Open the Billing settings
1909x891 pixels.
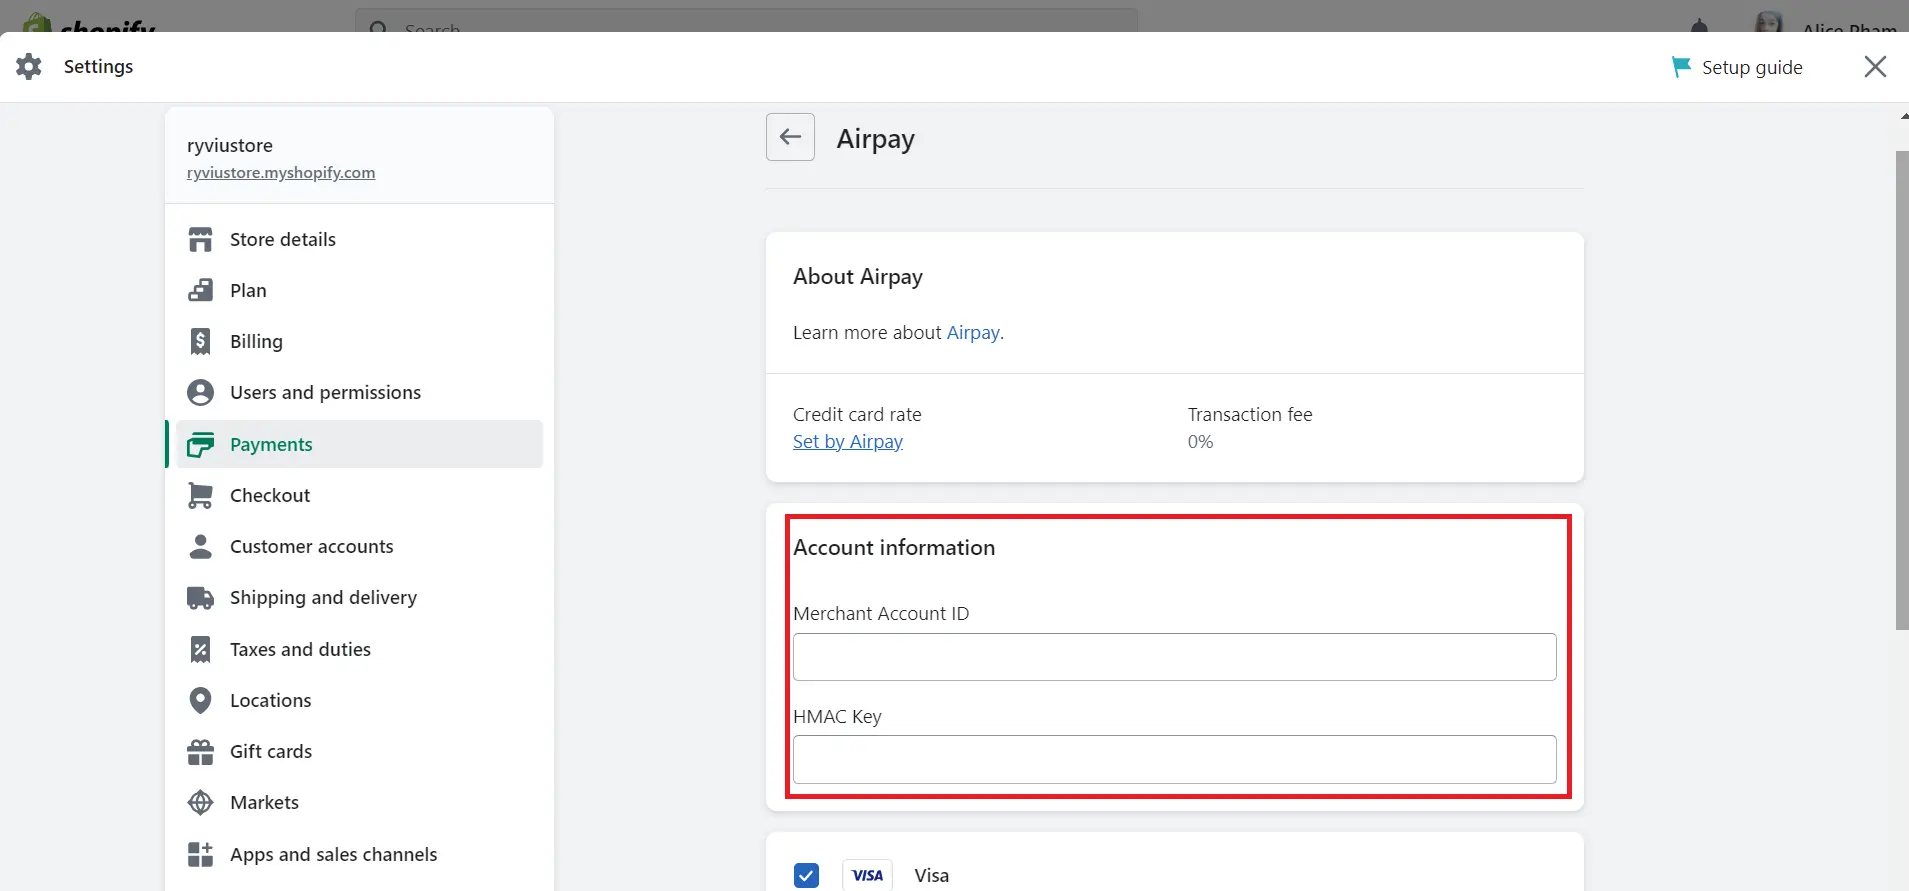[359, 342]
